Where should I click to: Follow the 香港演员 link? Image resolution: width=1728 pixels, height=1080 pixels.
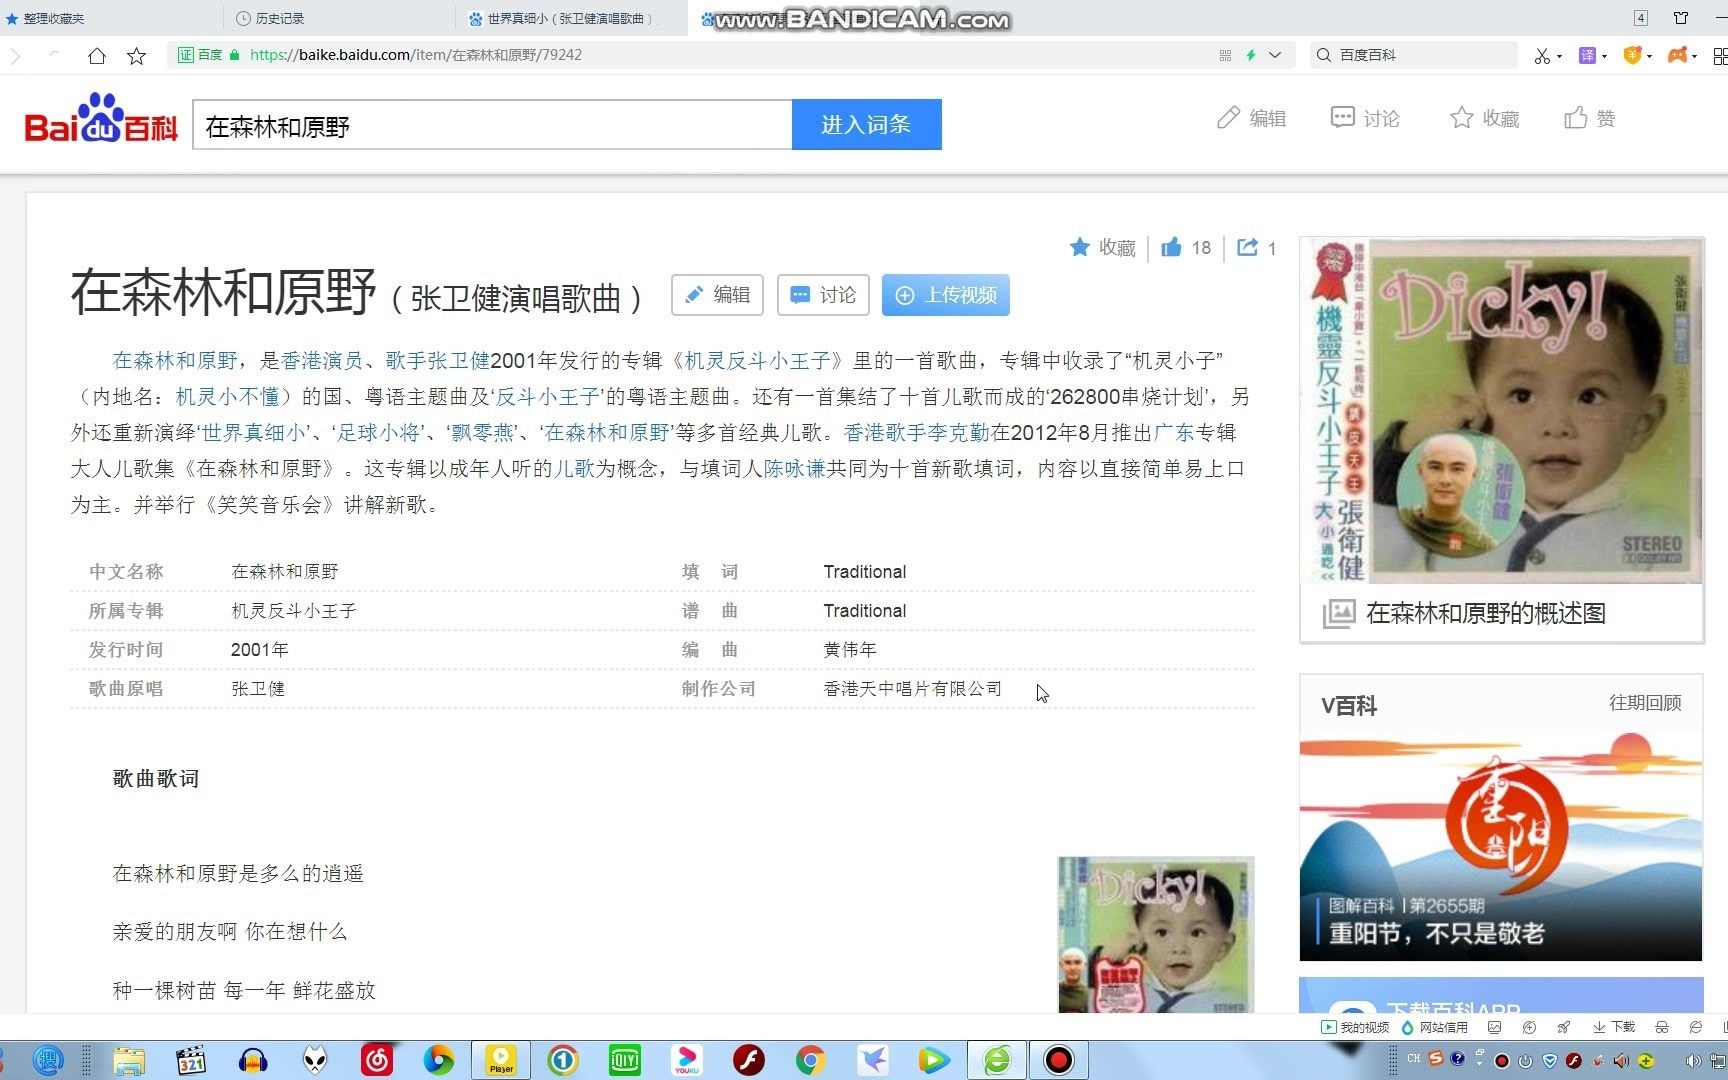coord(322,361)
